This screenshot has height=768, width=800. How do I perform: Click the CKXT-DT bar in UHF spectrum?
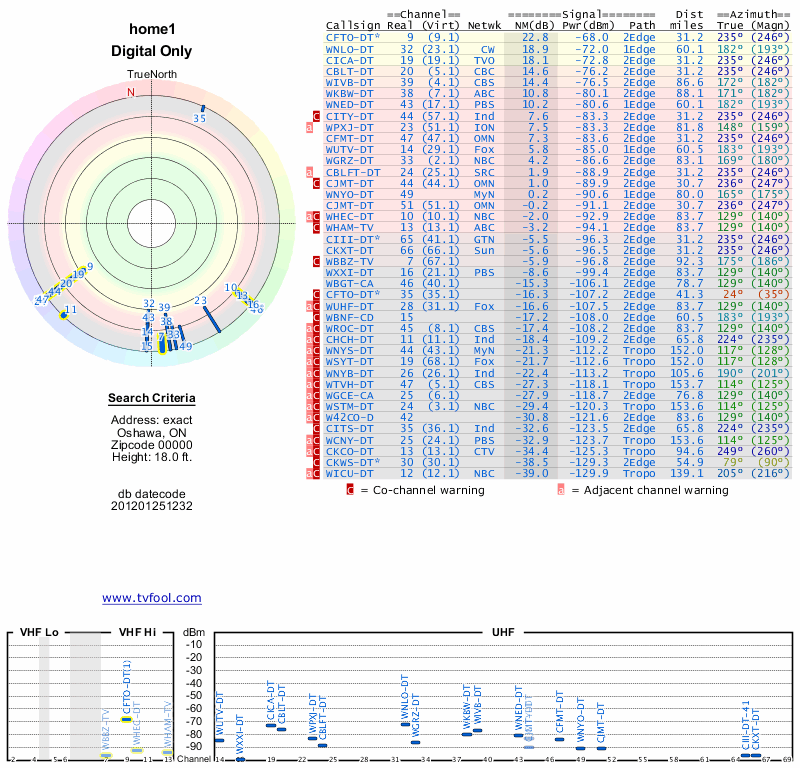755,755
